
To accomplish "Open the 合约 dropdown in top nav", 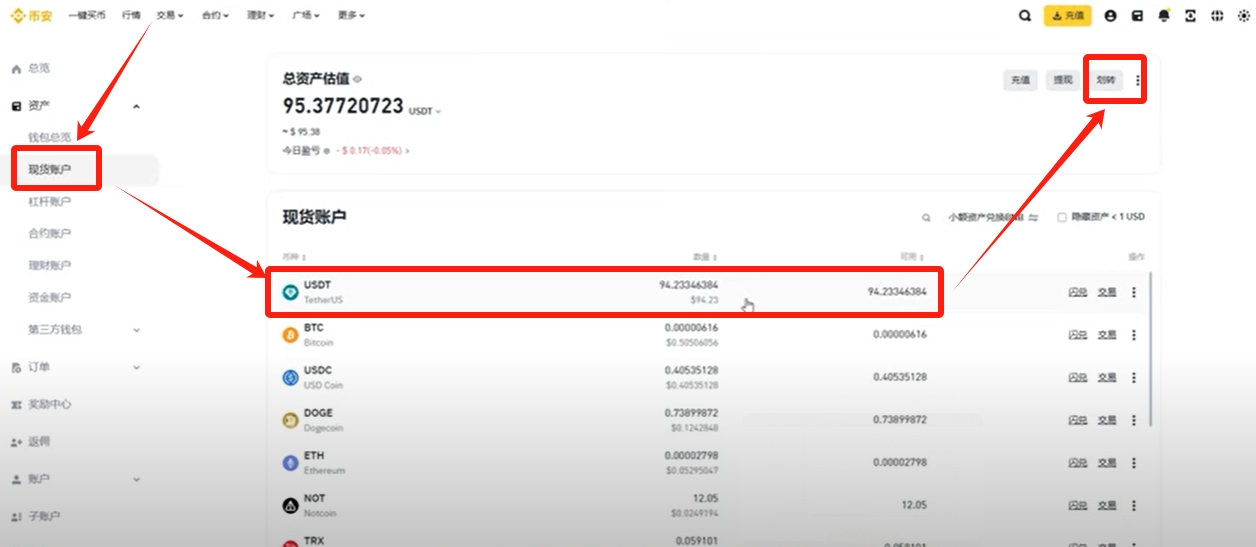I will point(215,16).
